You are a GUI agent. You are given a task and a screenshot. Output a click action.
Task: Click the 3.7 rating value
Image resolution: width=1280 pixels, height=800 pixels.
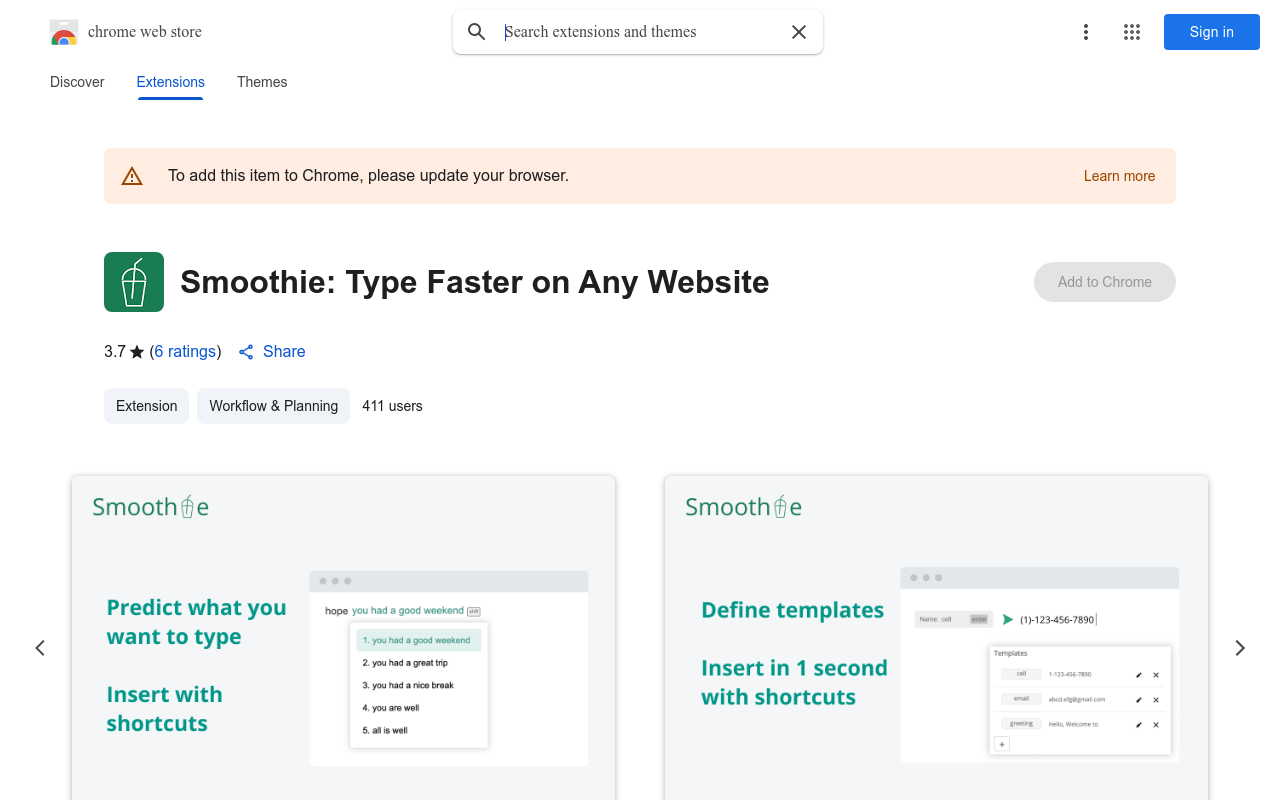coord(115,352)
